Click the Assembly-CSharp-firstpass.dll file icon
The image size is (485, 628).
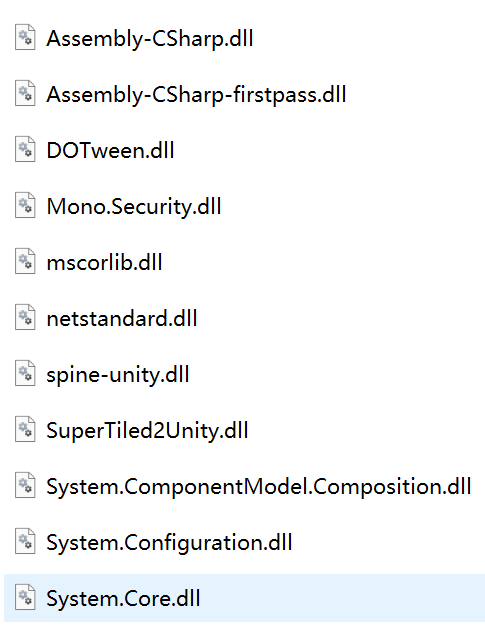point(25,94)
